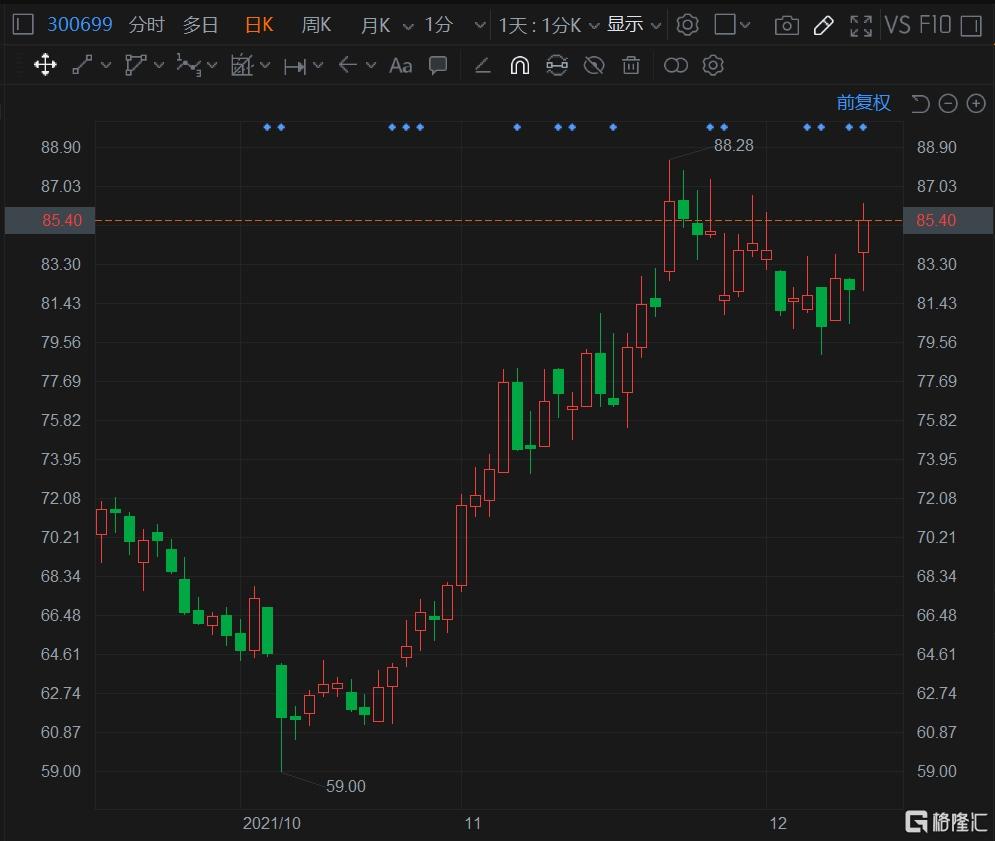The height and width of the screenshot is (841, 995).
Task: Zoom in chart with plus button
Action: click(976, 103)
